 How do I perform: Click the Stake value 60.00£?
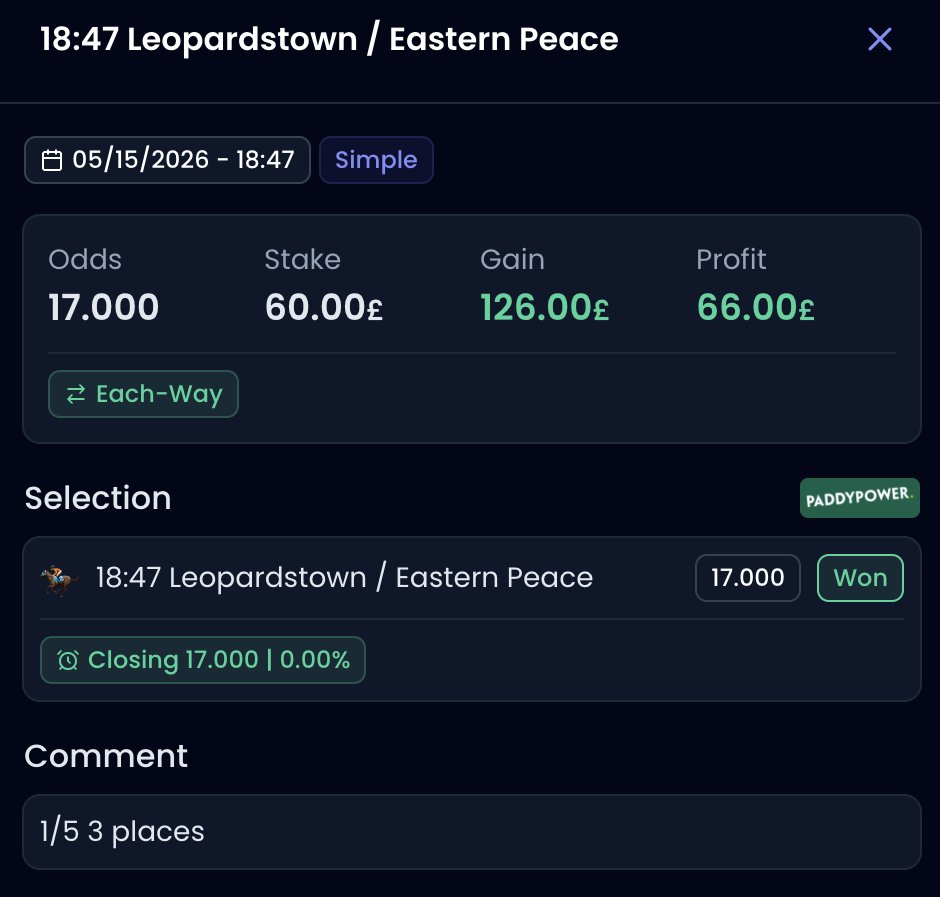pyautogui.click(x=324, y=308)
